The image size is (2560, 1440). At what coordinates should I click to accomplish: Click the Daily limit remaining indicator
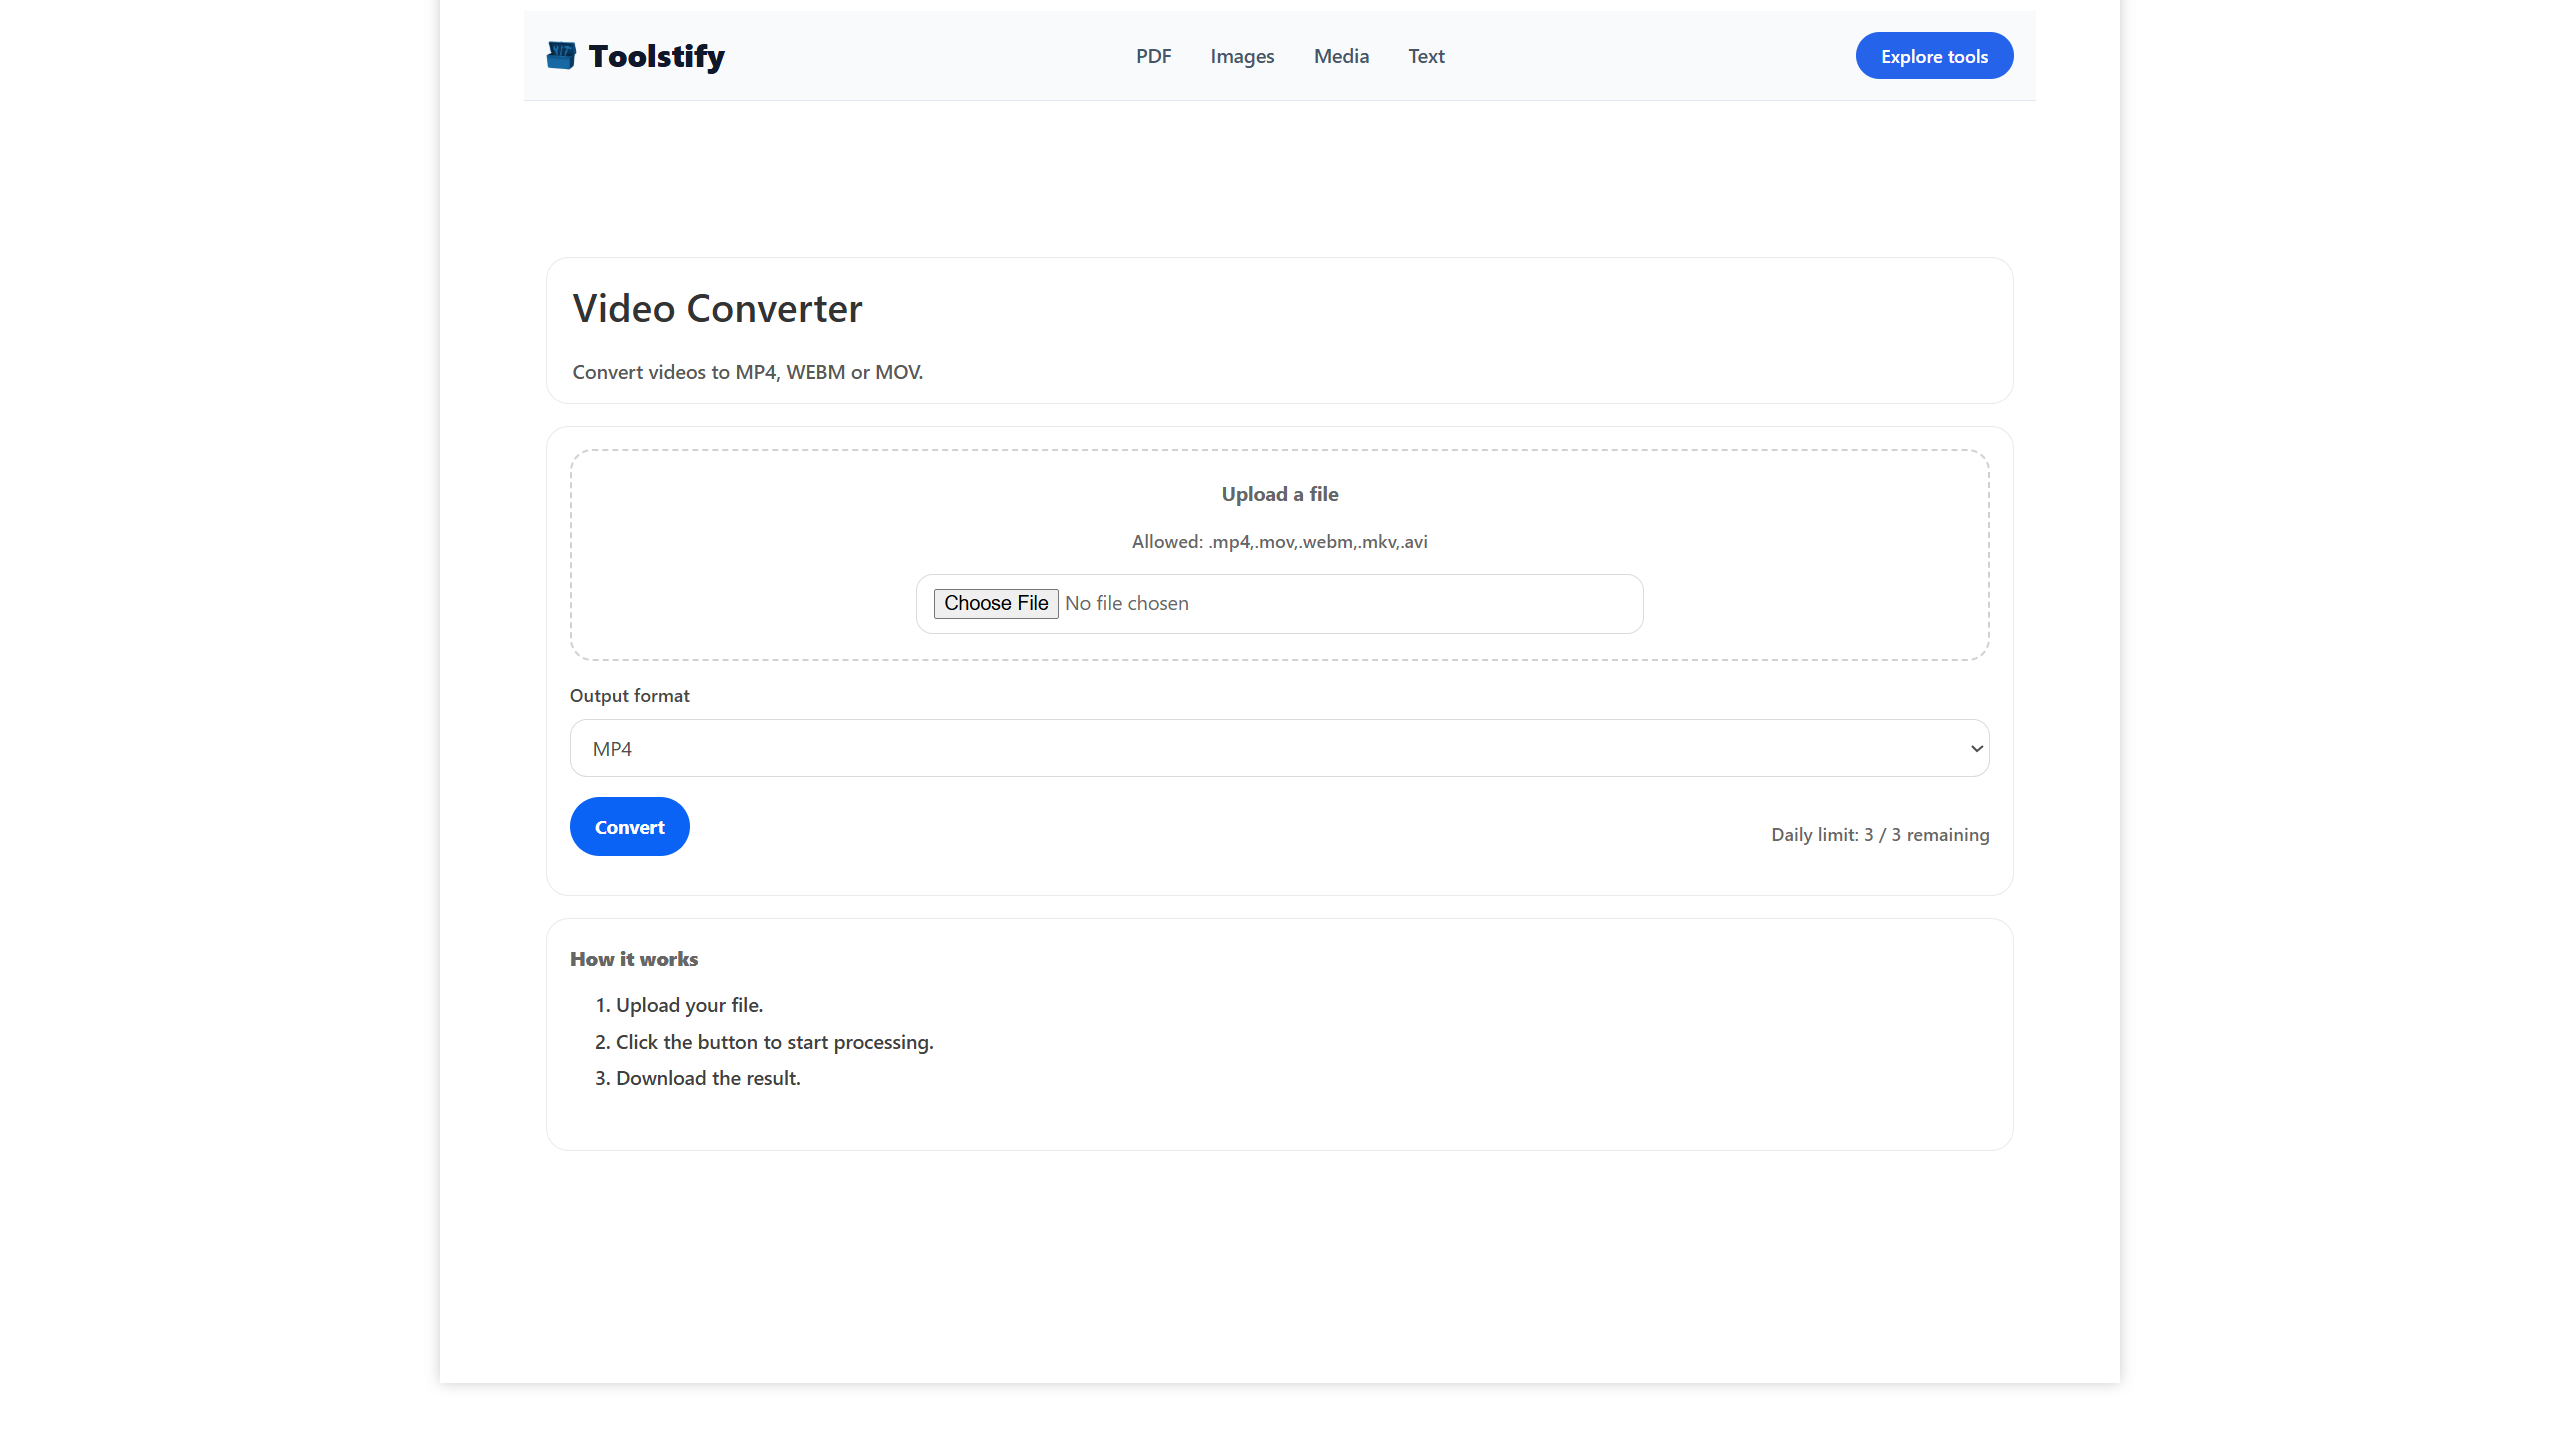tap(1880, 834)
